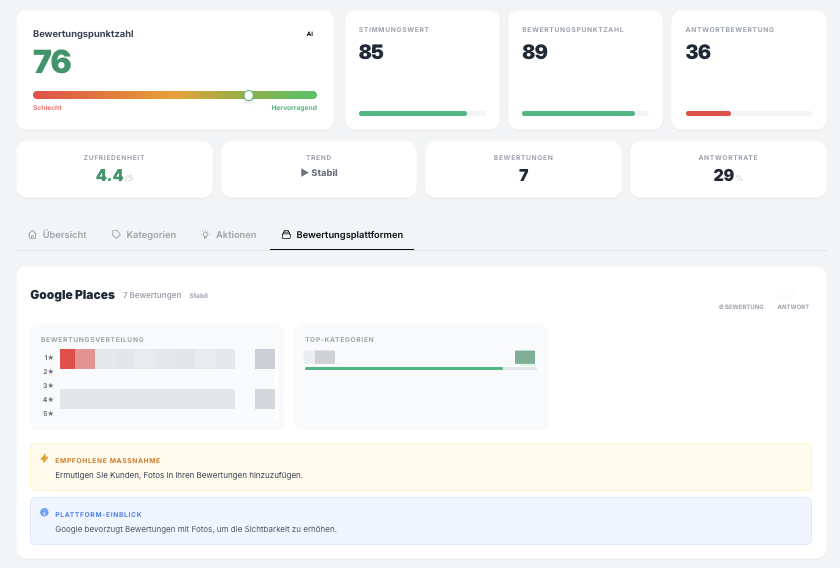The width and height of the screenshot is (840, 568).
Task: Click the progress bar under small Bewertungspunktzahl 89
Action: (x=578, y=114)
